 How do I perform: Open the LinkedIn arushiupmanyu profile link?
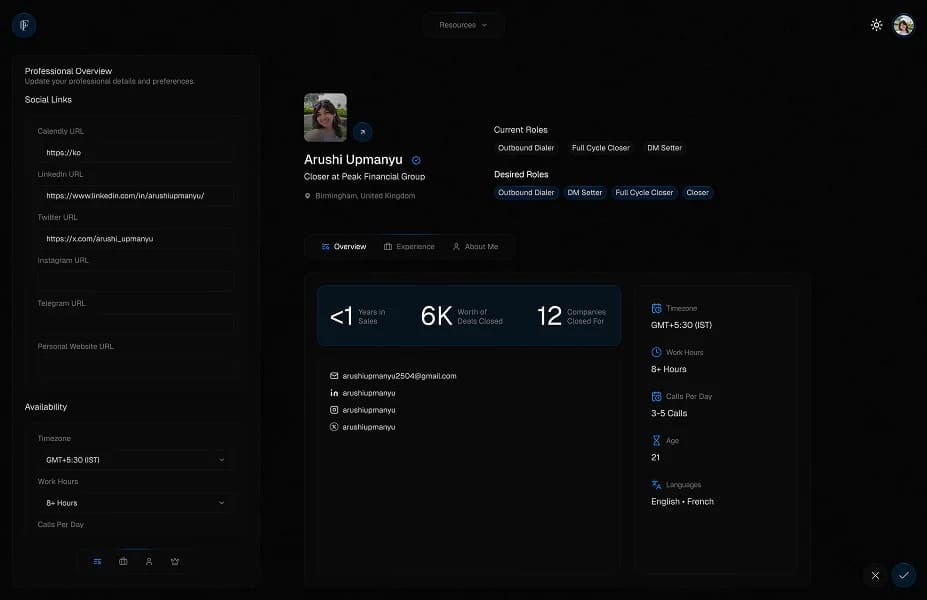(x=368, y=393)
